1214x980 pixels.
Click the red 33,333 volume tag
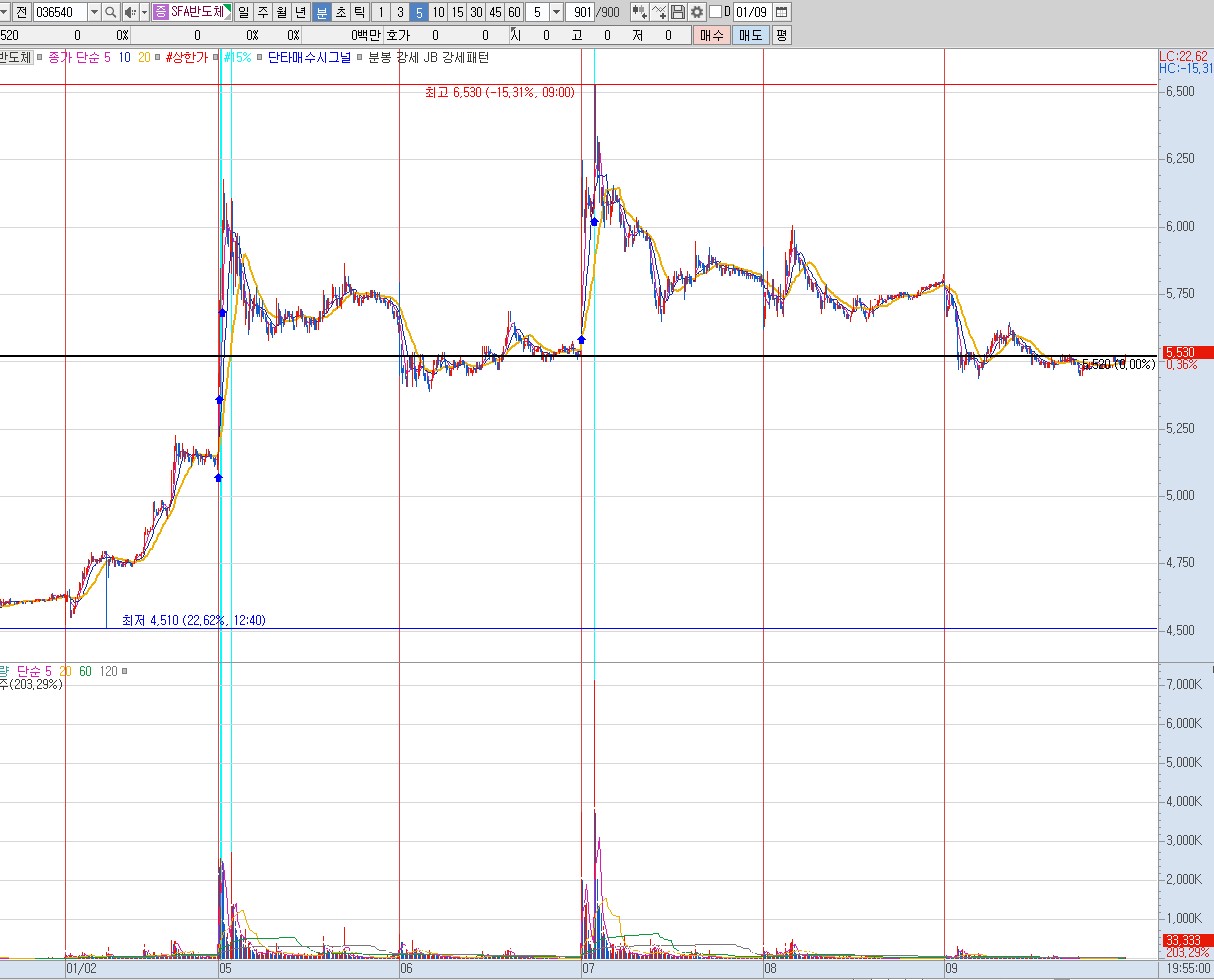(1186, 940)
